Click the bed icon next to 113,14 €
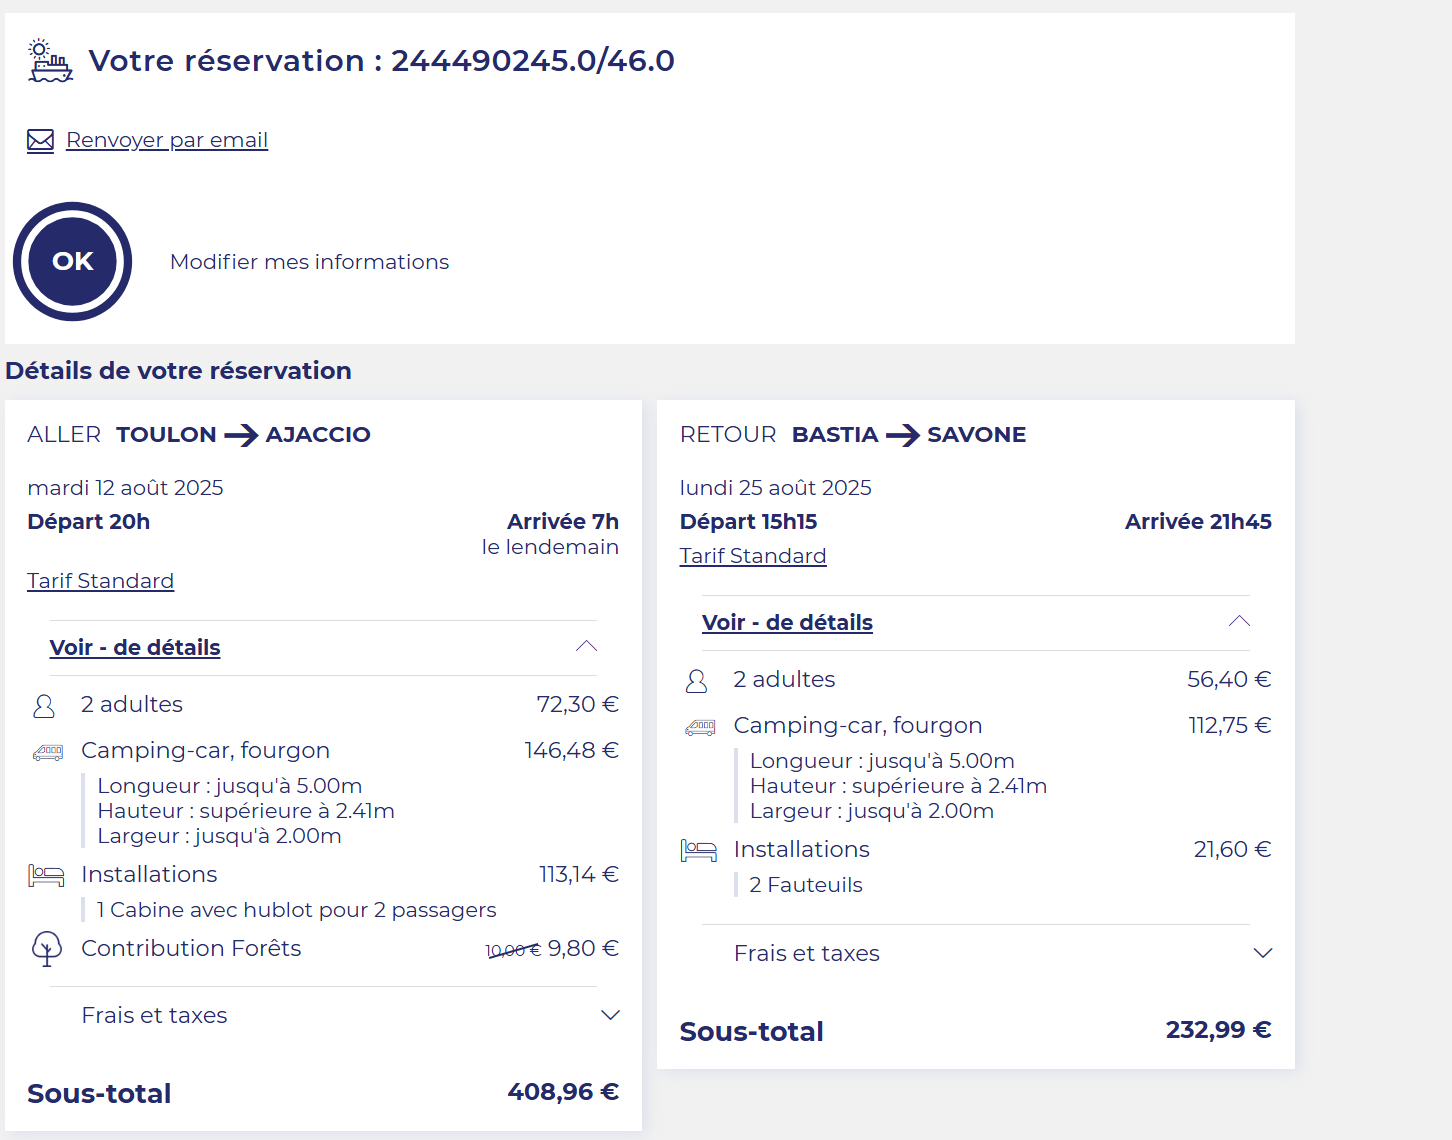This screenshot has height=1140, width=1452. (46, 876)
